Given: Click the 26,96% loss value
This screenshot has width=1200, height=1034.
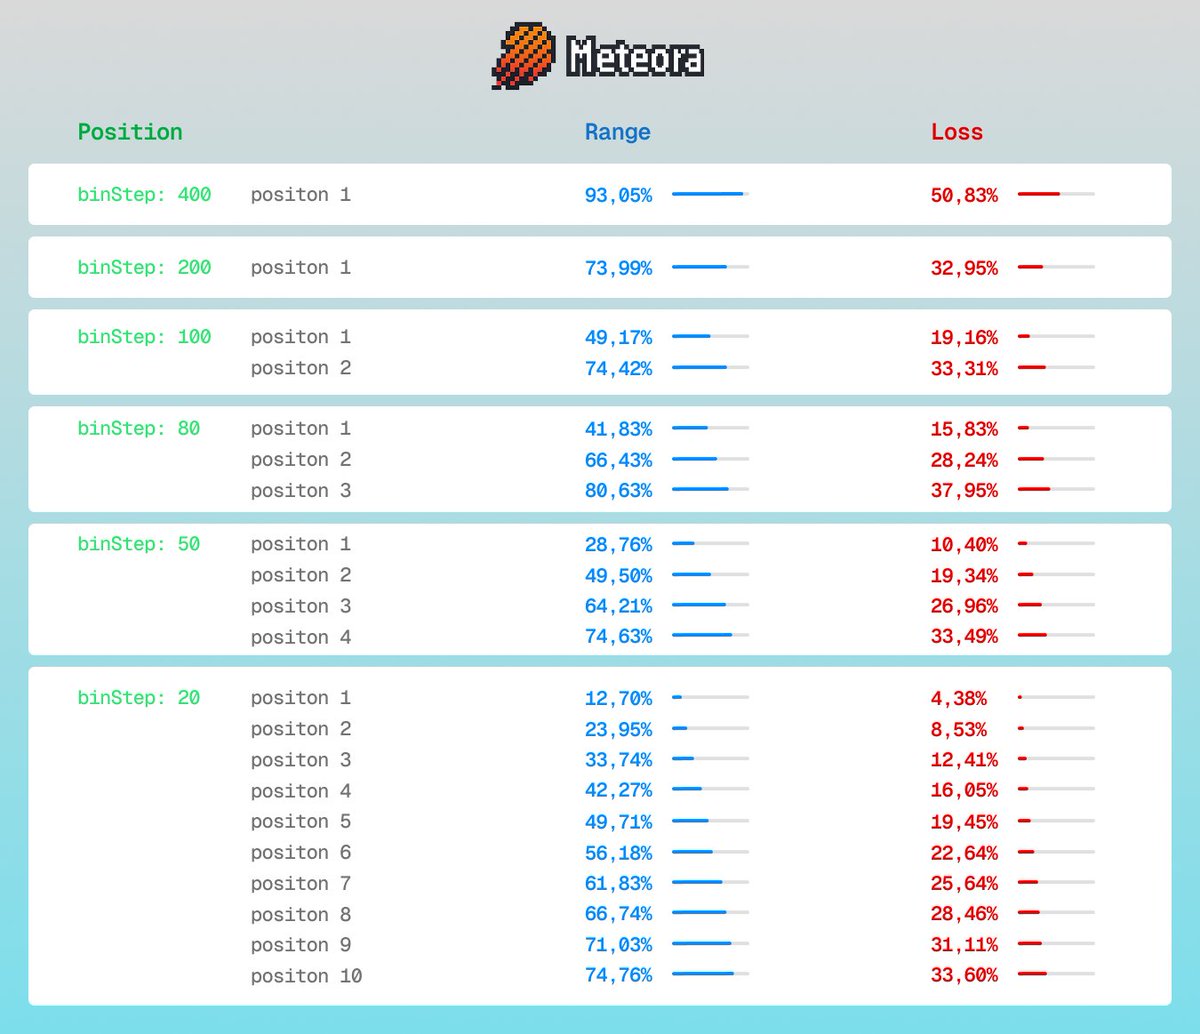Looking at the screenshot, I should point(964,606).
